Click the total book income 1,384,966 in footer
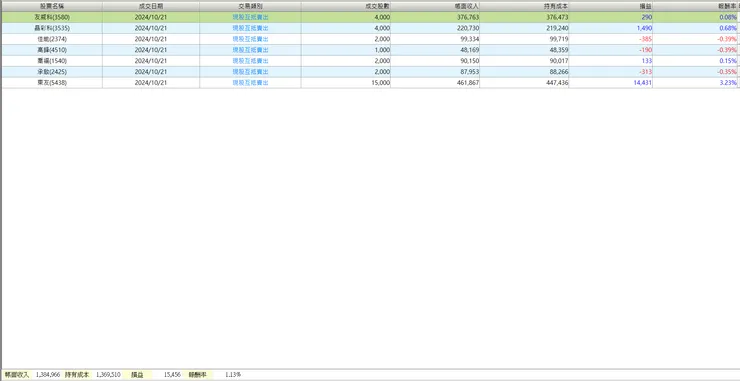 coord(48,374)
